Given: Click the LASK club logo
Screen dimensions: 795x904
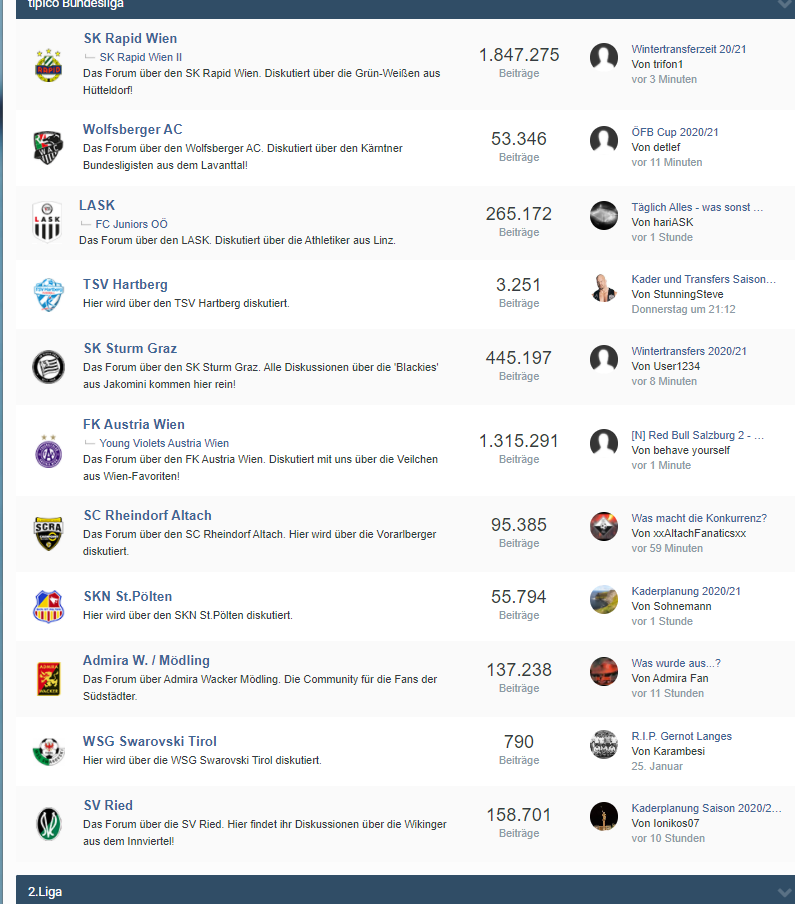Looking at the screenshot, I should 47,223.
